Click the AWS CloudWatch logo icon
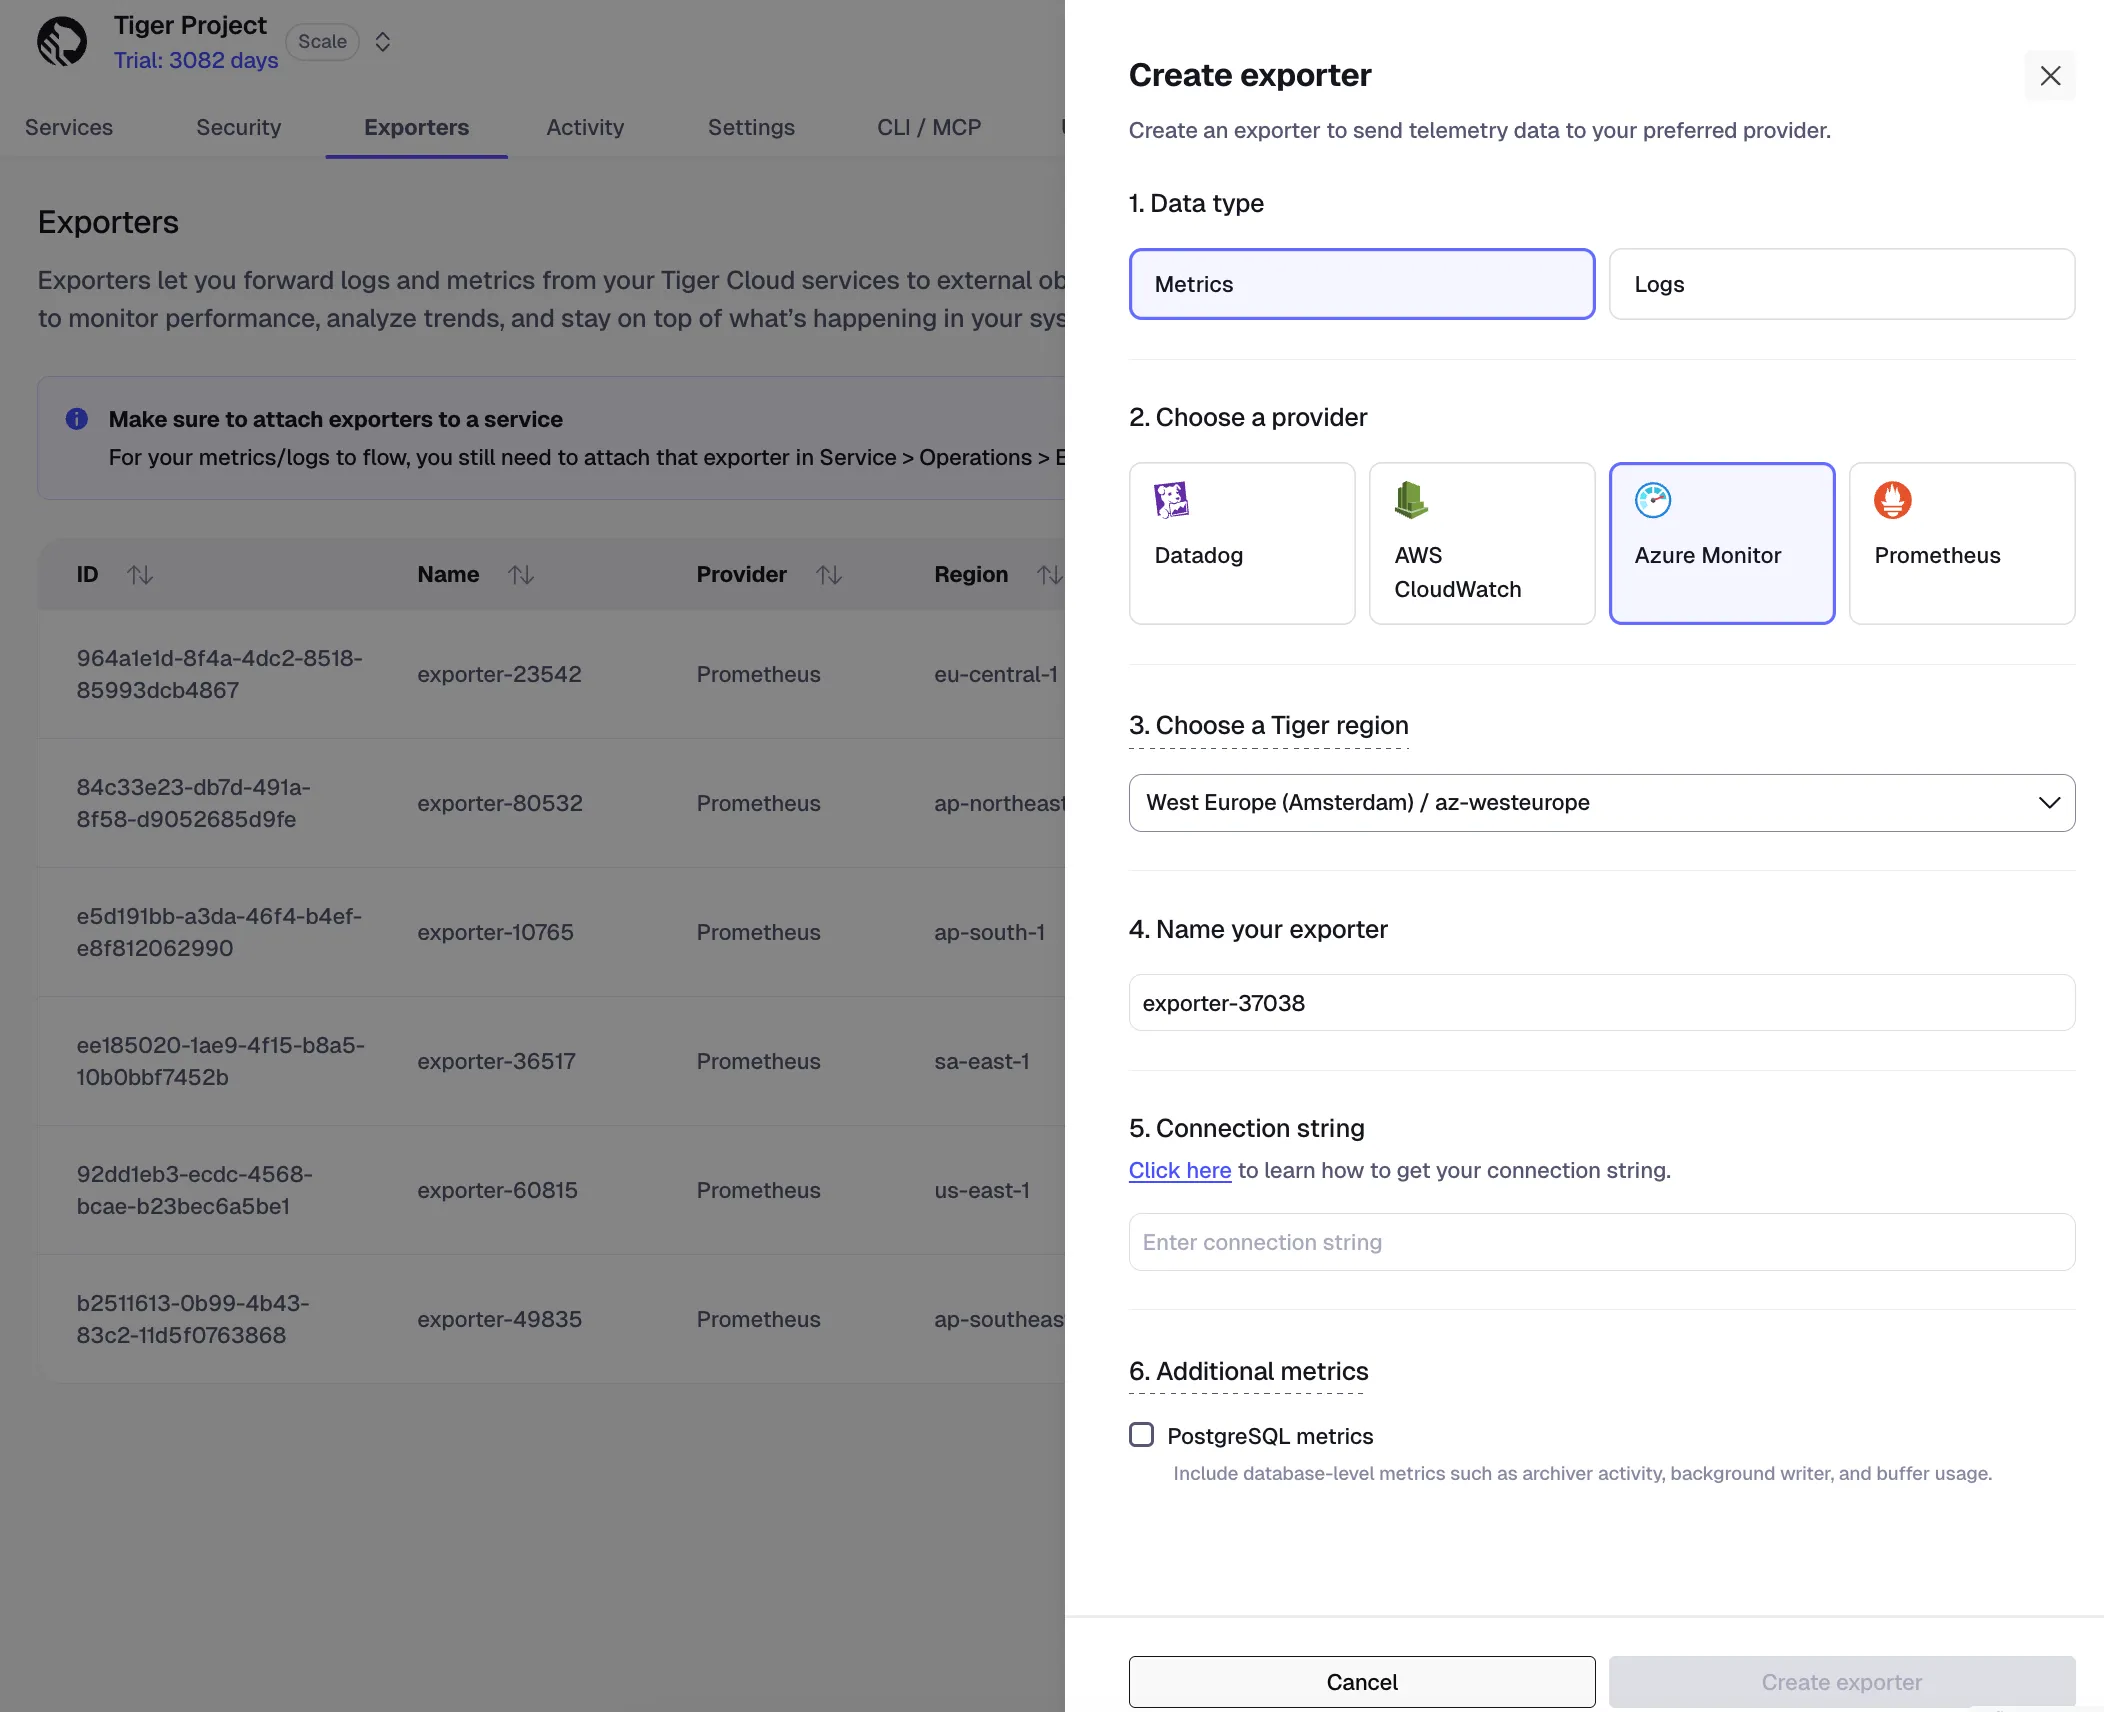 coord(1412,500)
